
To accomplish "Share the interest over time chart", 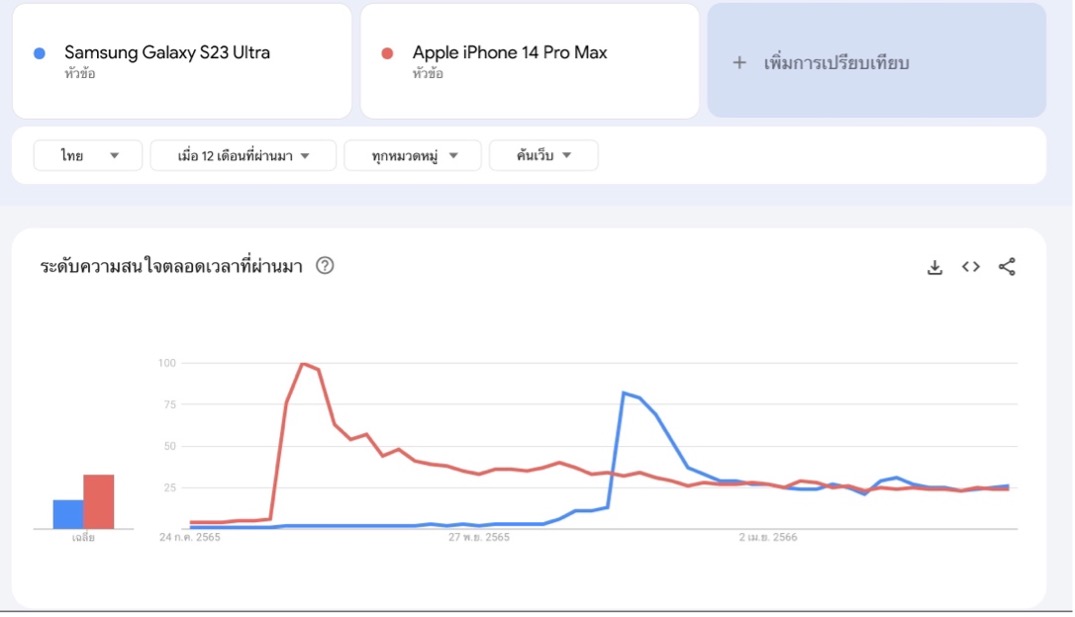I will [x=1006, y=267].
